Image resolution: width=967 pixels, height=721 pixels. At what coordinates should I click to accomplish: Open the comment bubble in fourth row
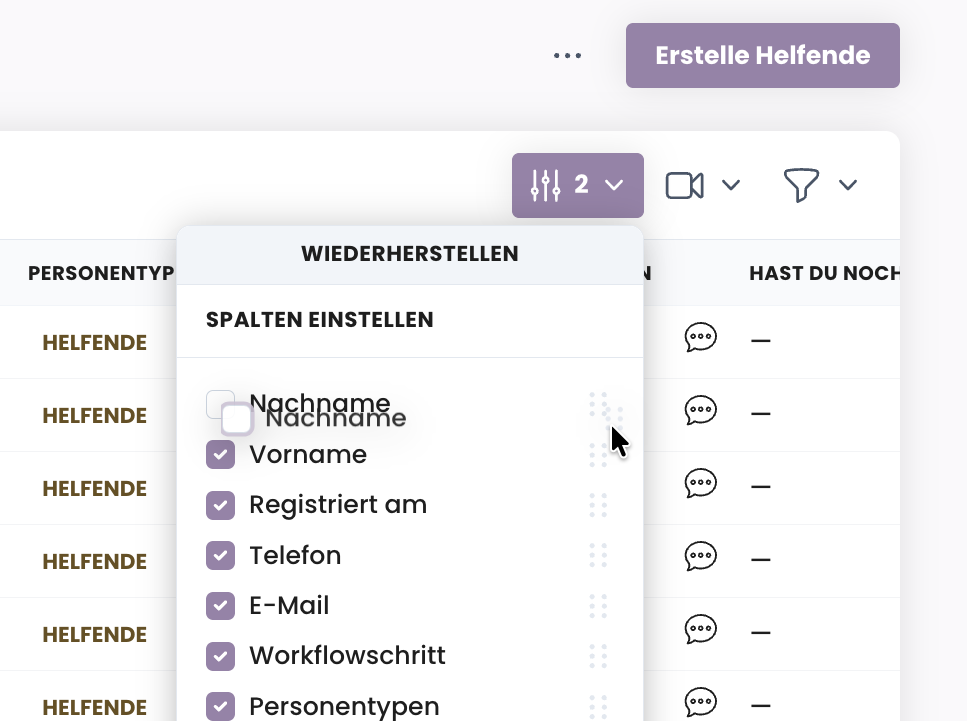click(701, 556)
